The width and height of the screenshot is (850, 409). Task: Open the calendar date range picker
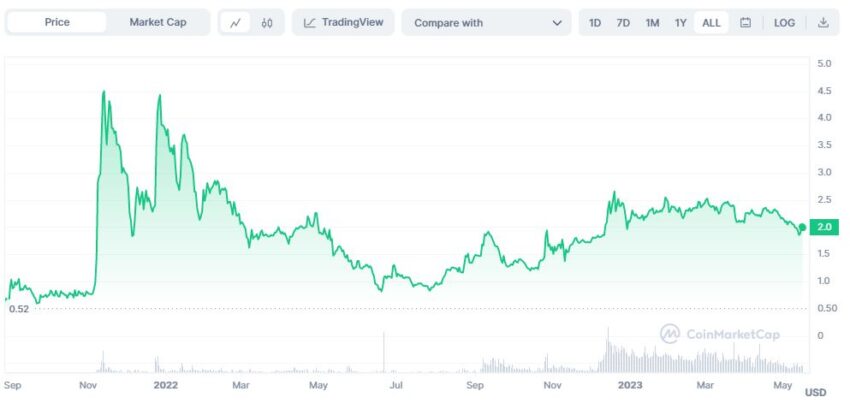[746, 22]
